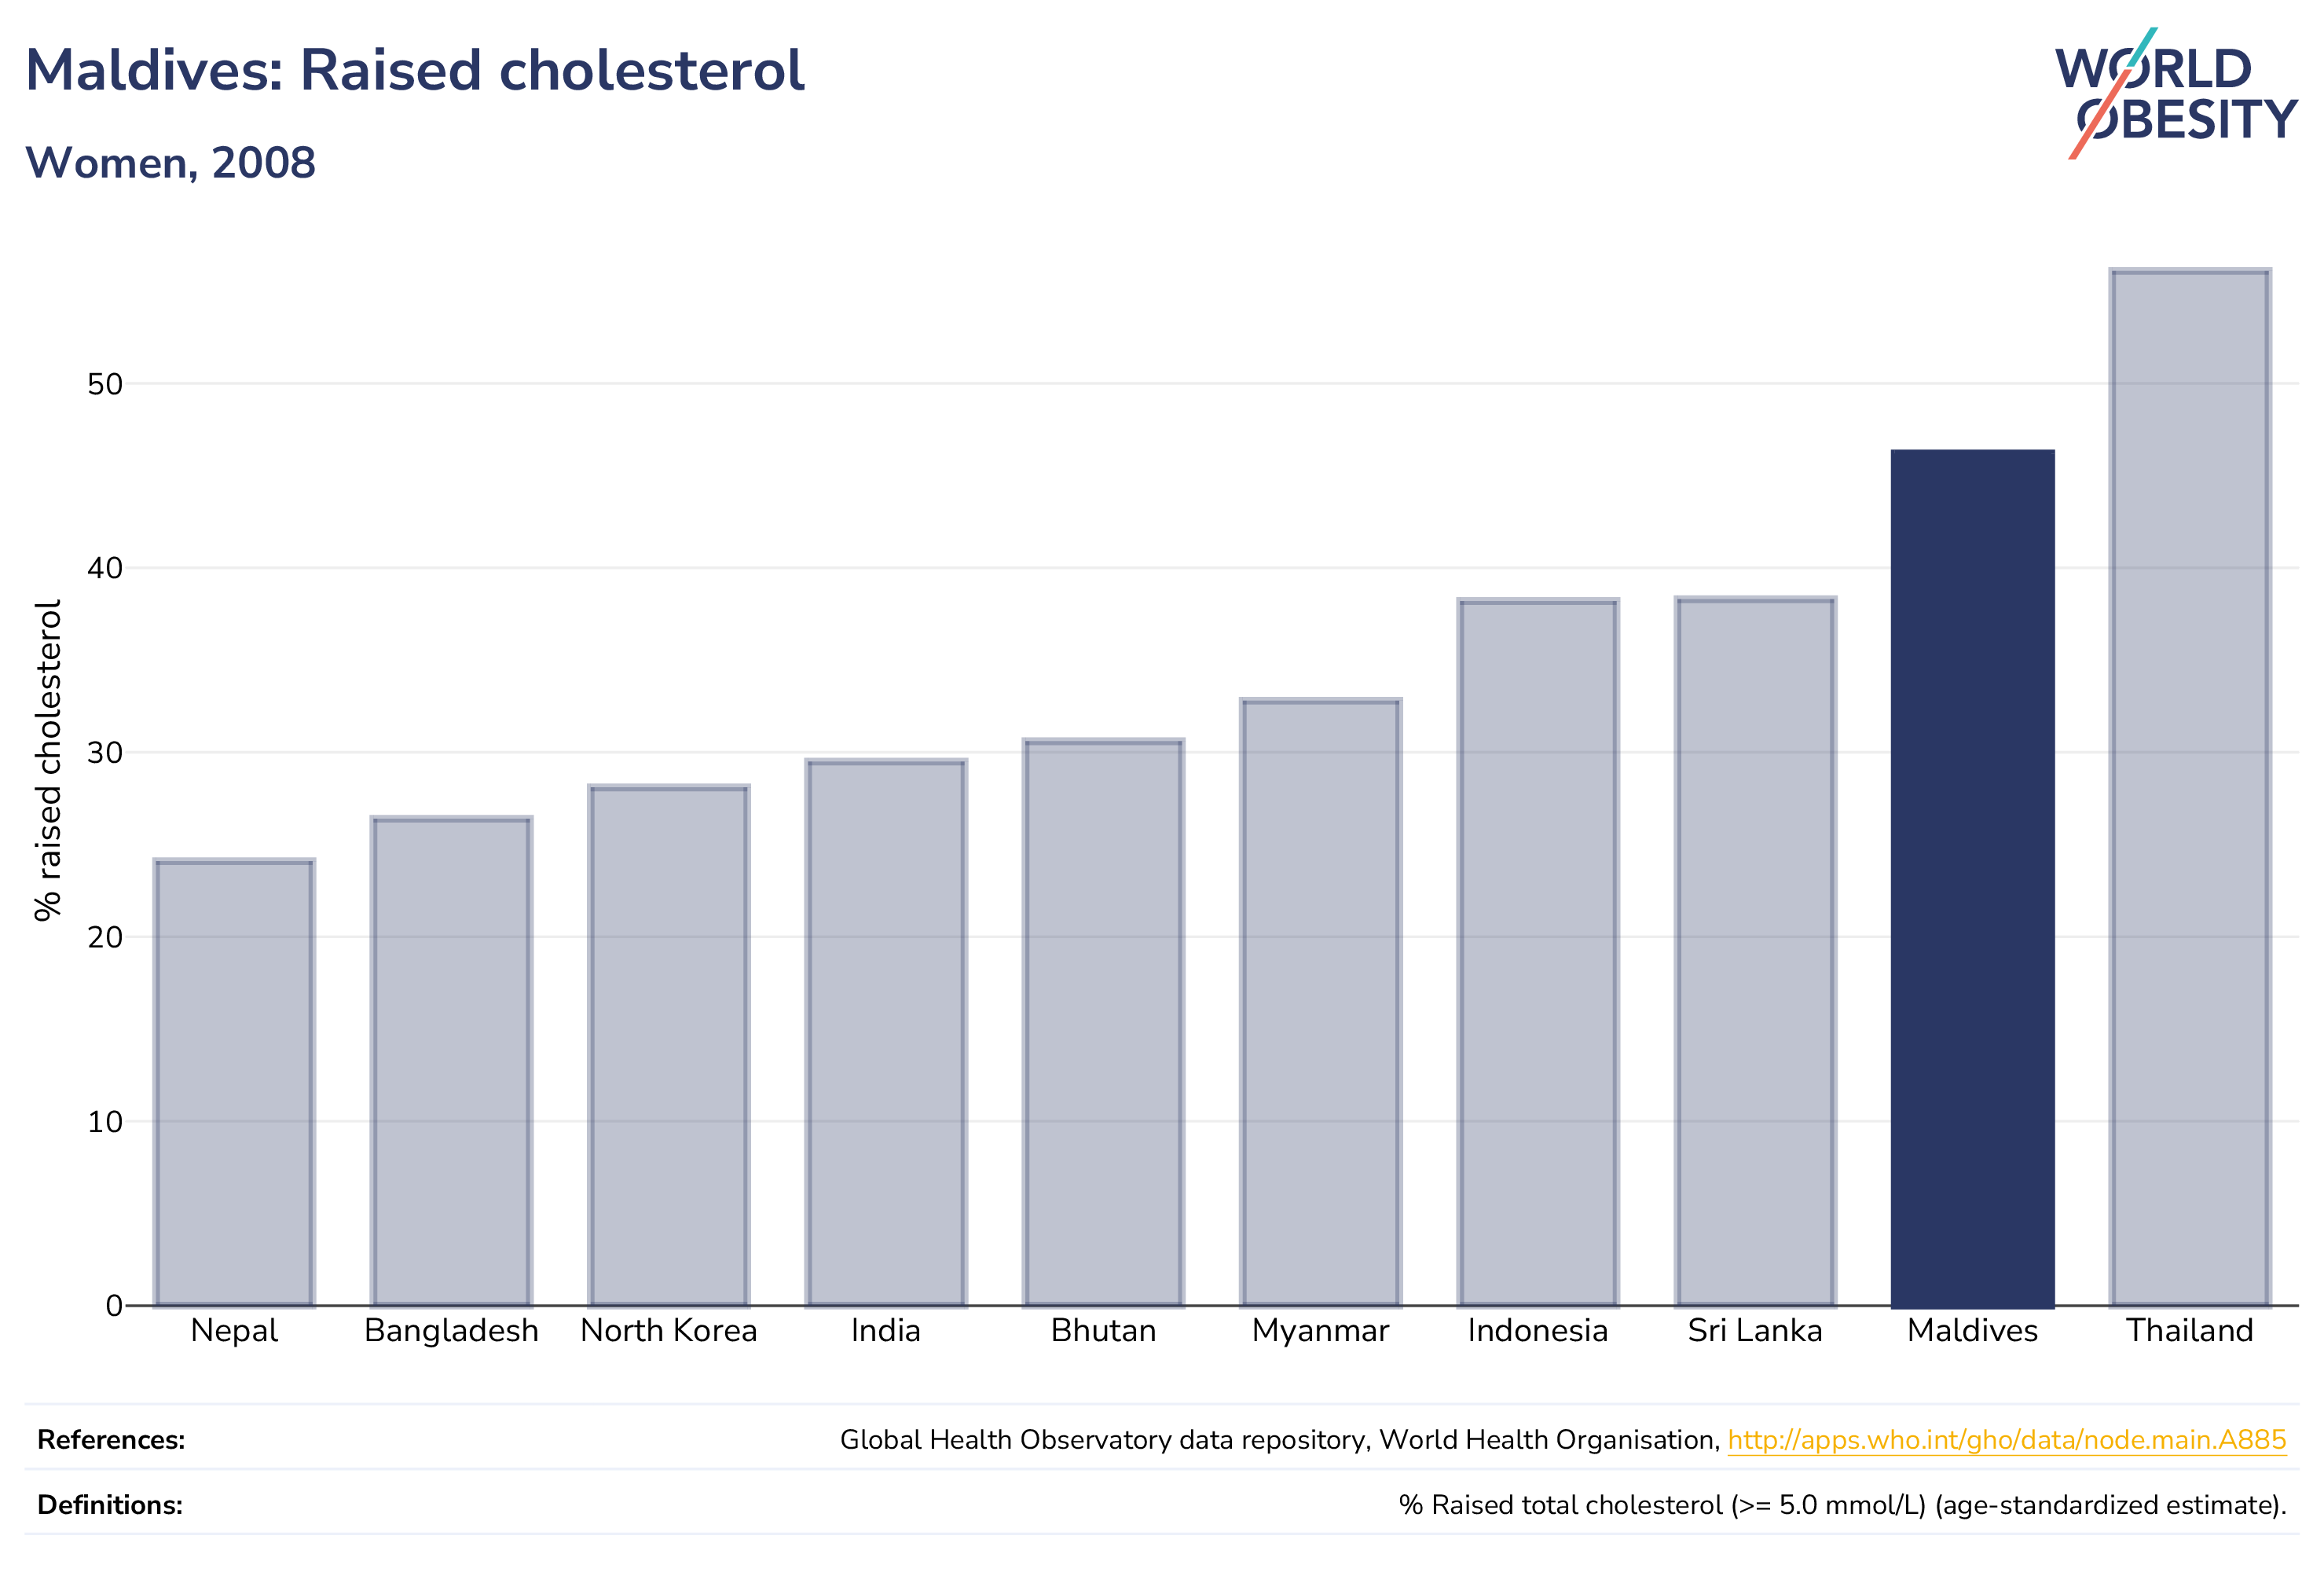2324x1576 pixels.
Task: Select the Bangladesh bar
Action: click(452, 1061)
